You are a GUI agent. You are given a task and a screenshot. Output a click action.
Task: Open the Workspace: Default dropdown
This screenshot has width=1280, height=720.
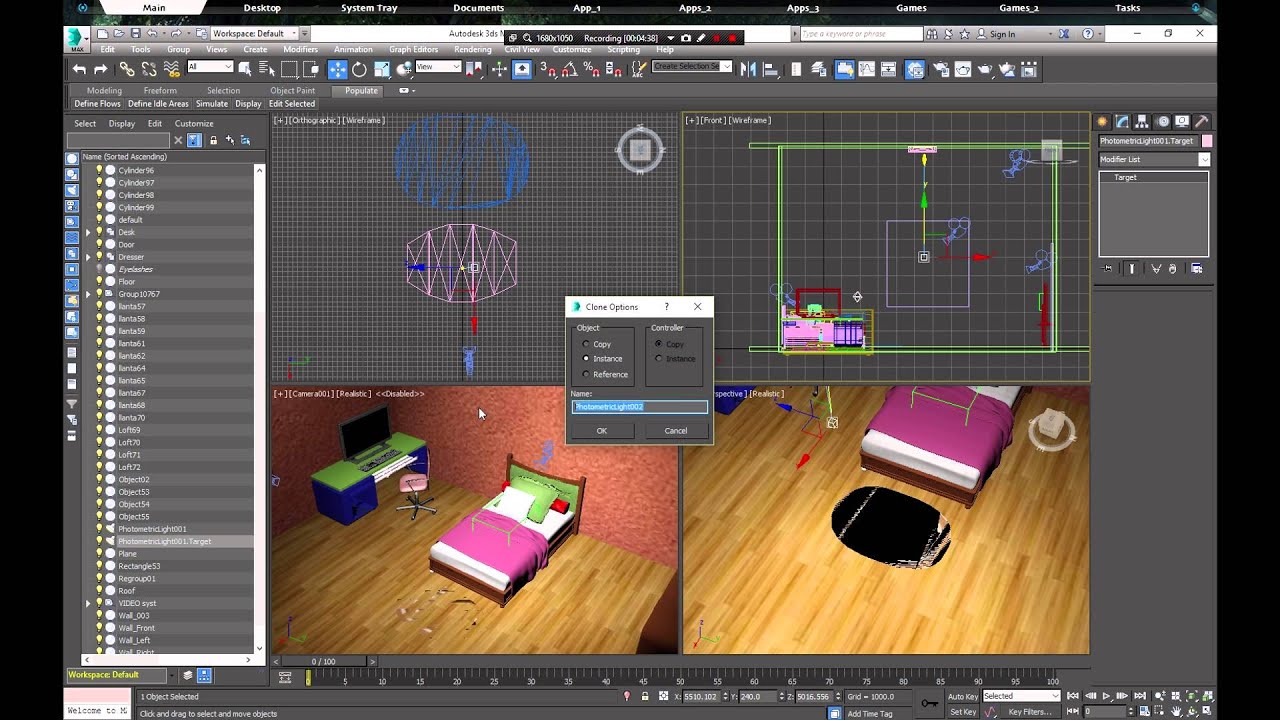click(254, 33)
